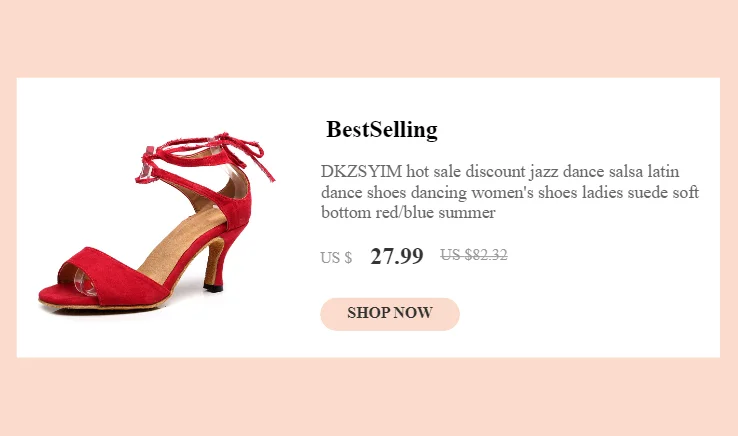Click the SHOP NOW button
The image size is (738, 436).
coord(389,313)
